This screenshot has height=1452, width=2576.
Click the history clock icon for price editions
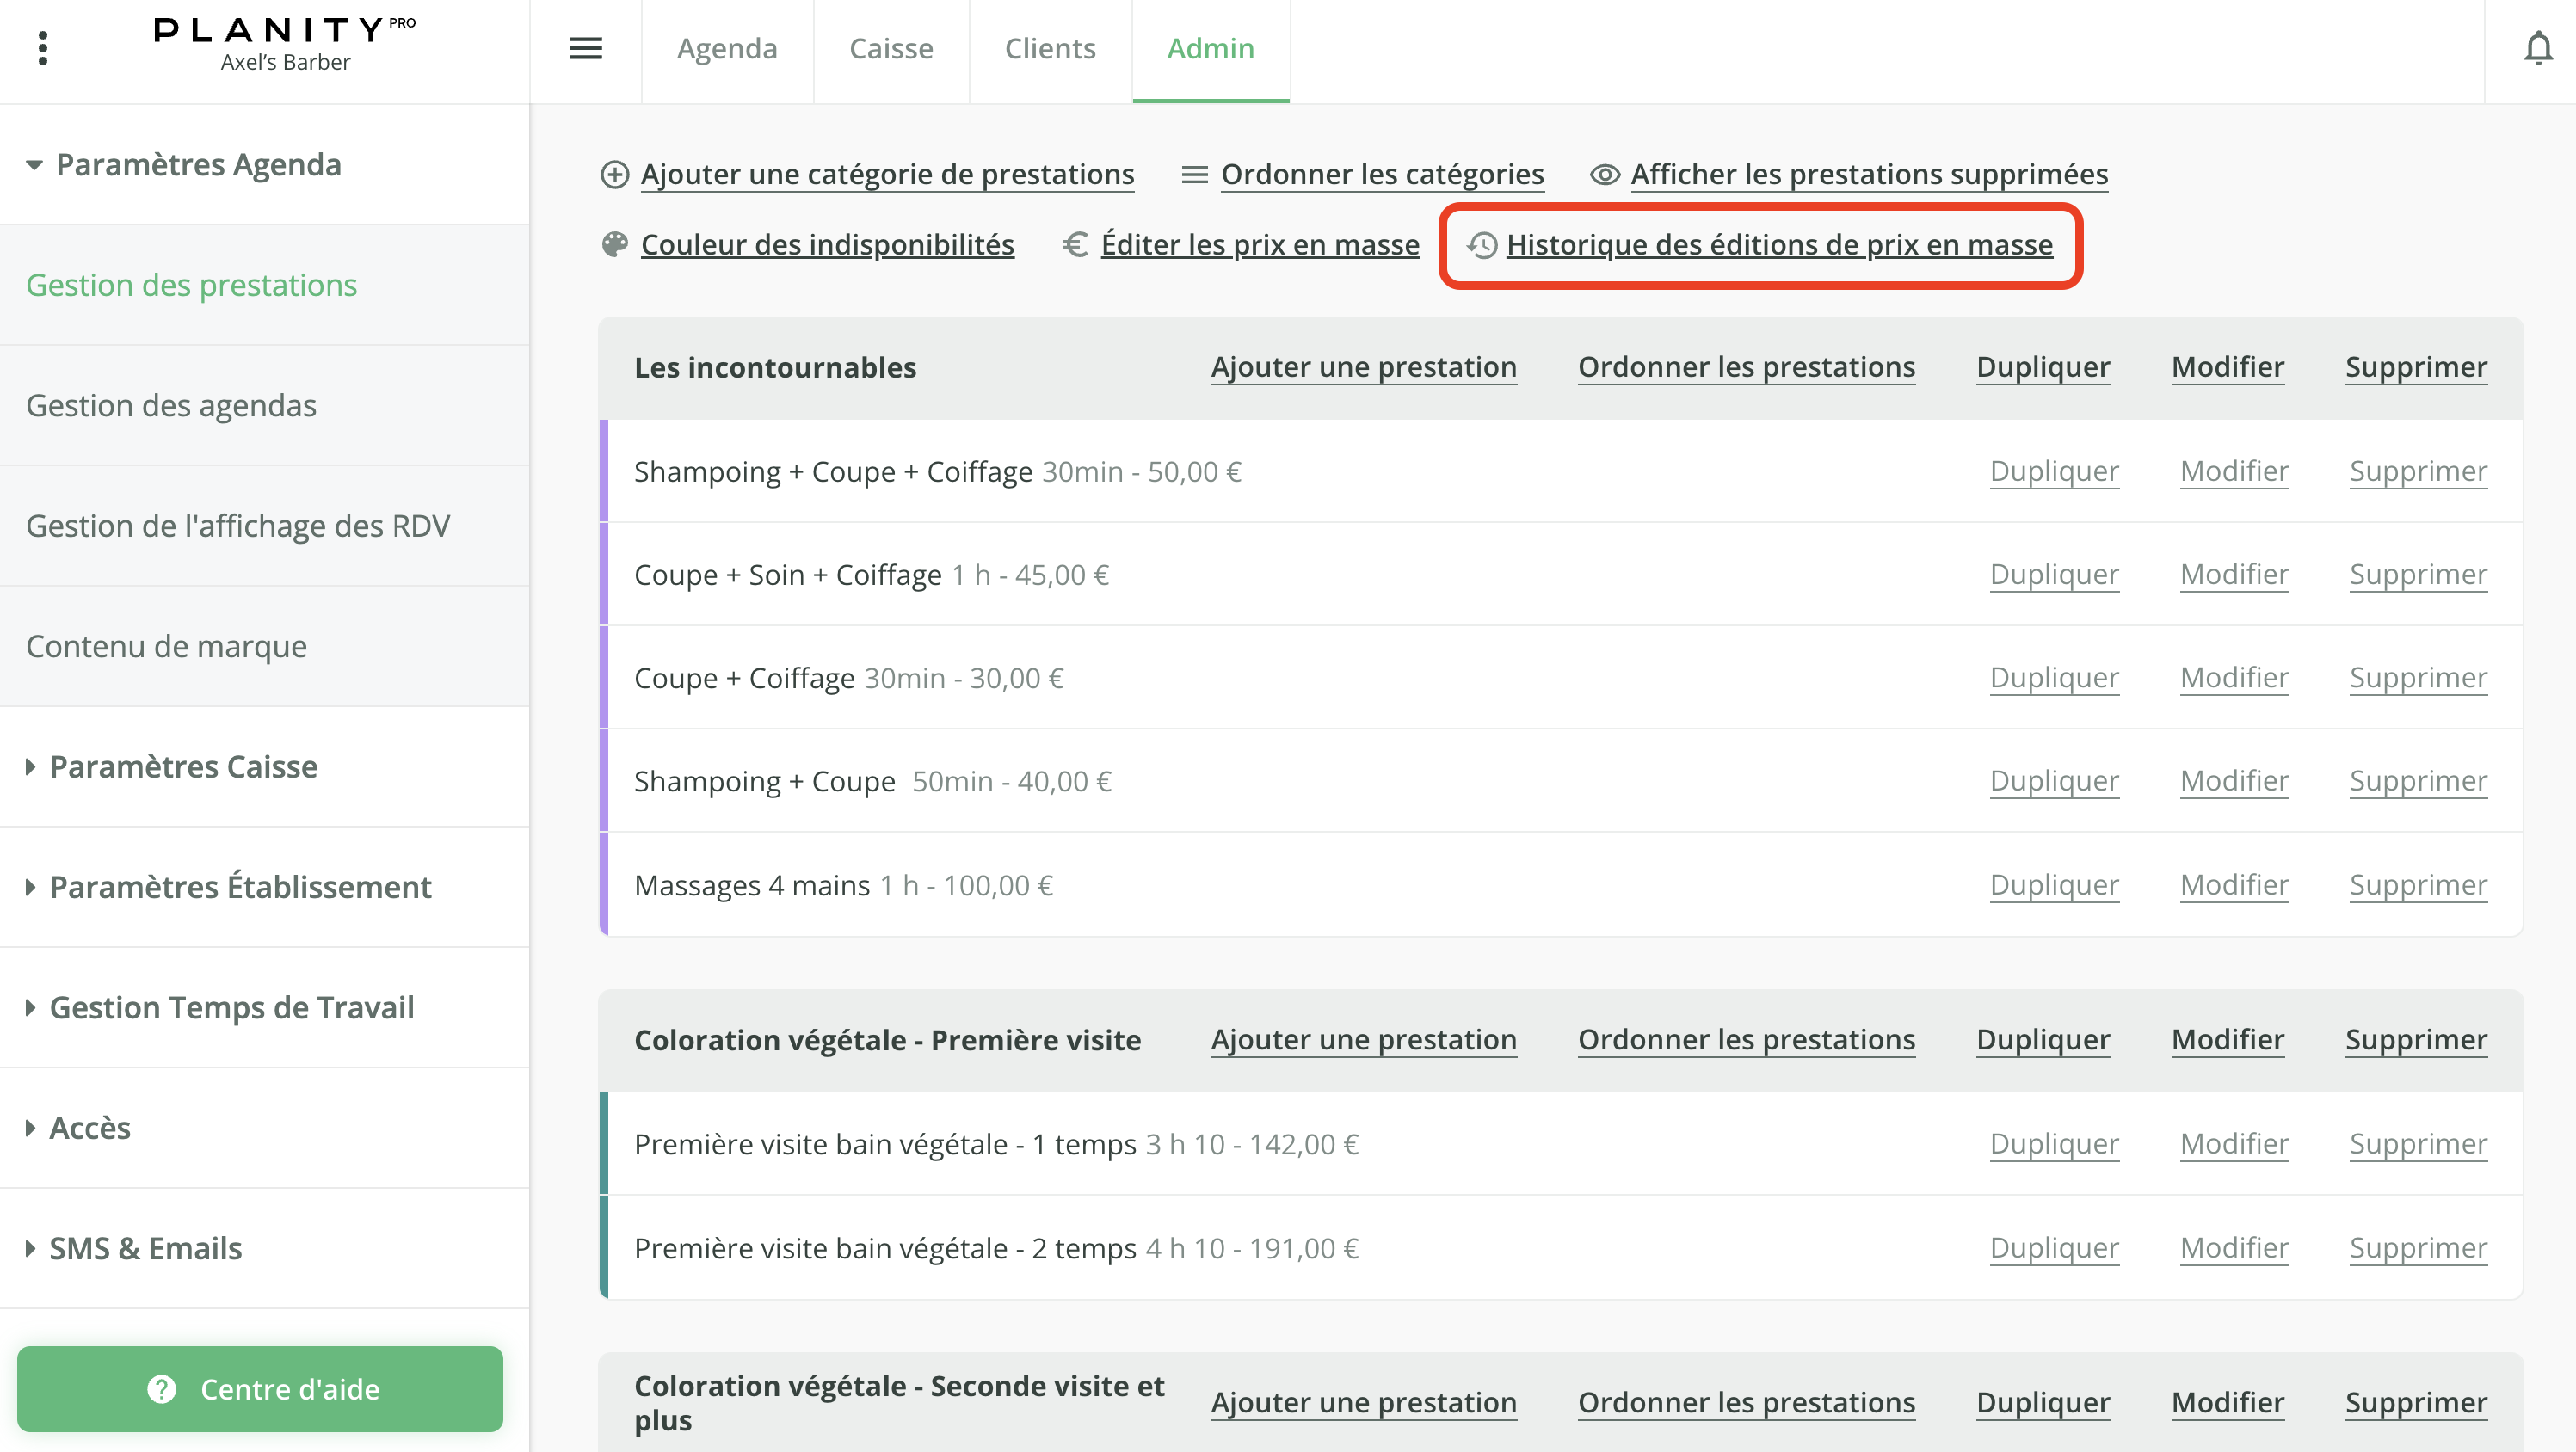[1482, 245]
